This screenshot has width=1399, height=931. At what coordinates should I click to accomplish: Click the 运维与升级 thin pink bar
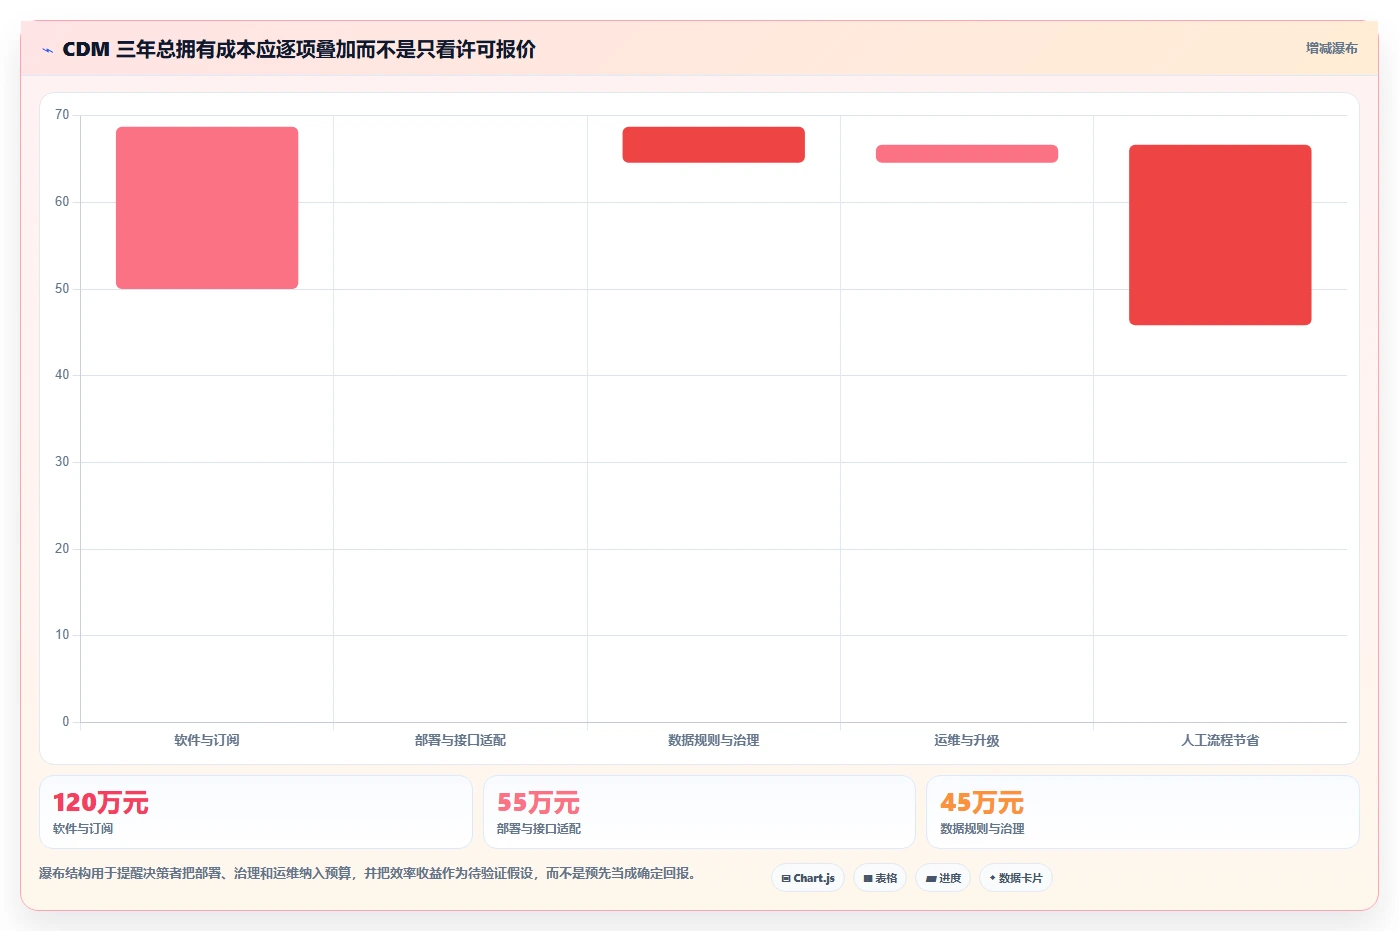click(x=967, y=154)
